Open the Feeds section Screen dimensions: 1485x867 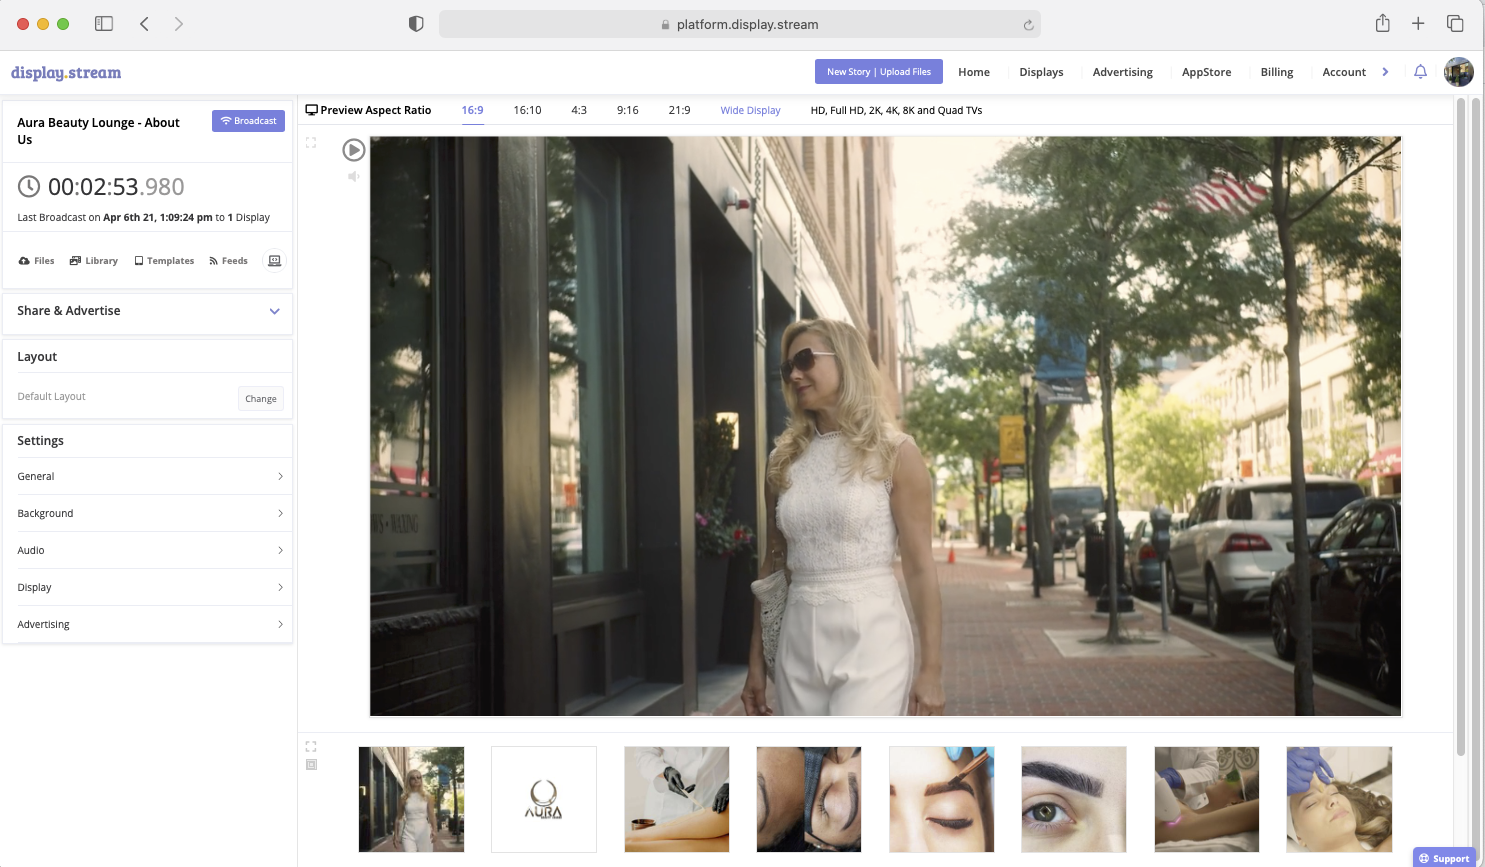pos(228,261)
